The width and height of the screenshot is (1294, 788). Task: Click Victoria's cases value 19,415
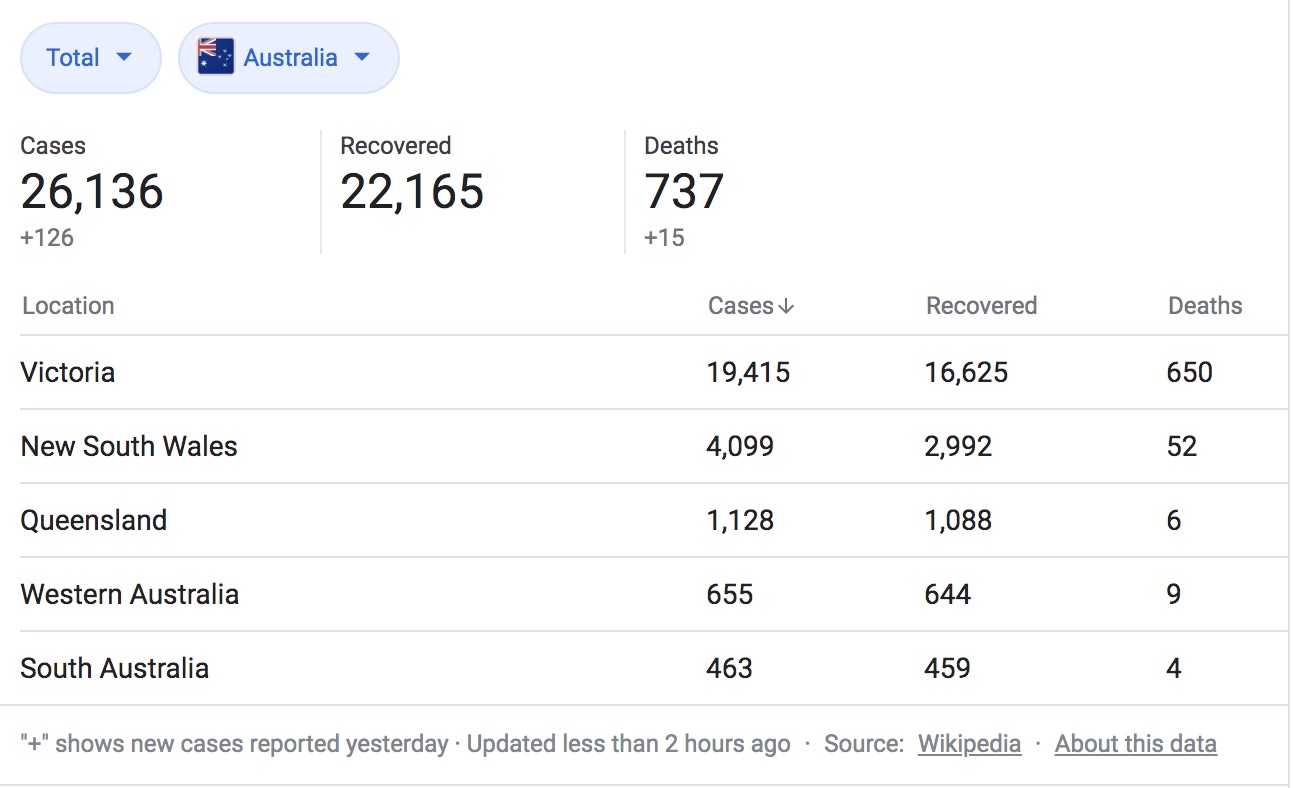coord(748,373)
